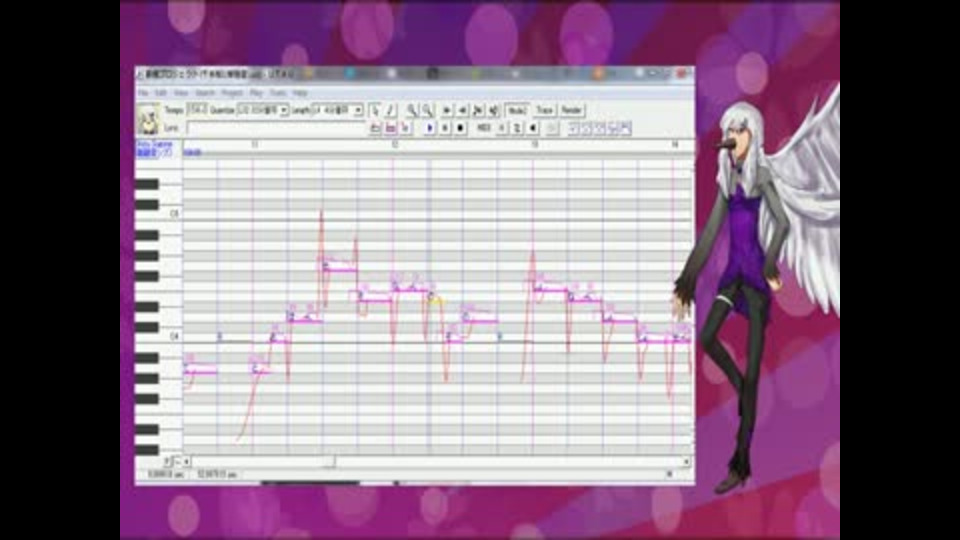Screen dimensions: 960x540
Task: Open the Length dropdown
Action: [x=358, y=111]
